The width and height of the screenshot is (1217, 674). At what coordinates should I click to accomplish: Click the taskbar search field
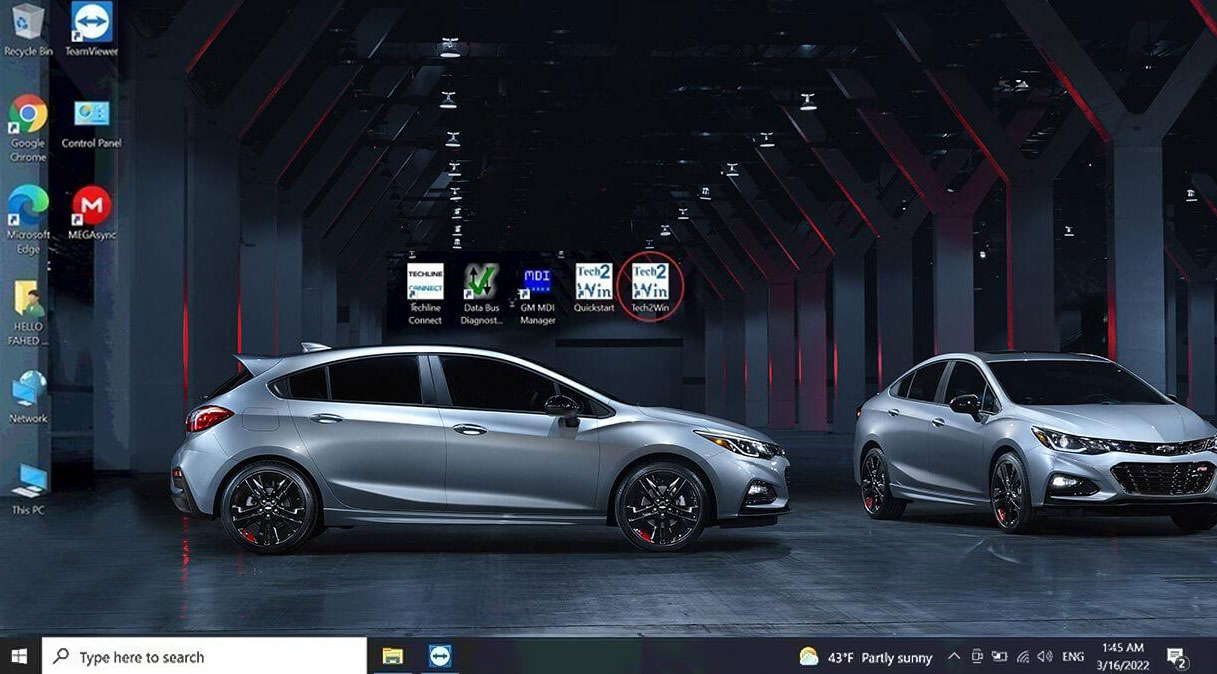click(x=200, y=656)
